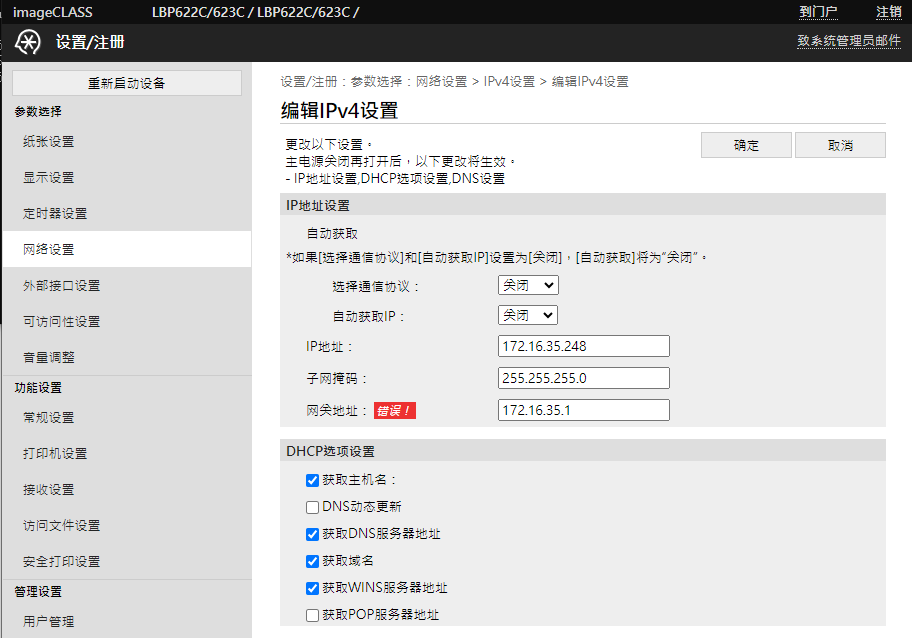Check the DNS动态更新 checkbox
The height and width of the screenshot is (638, 912).
coord(312,507)
